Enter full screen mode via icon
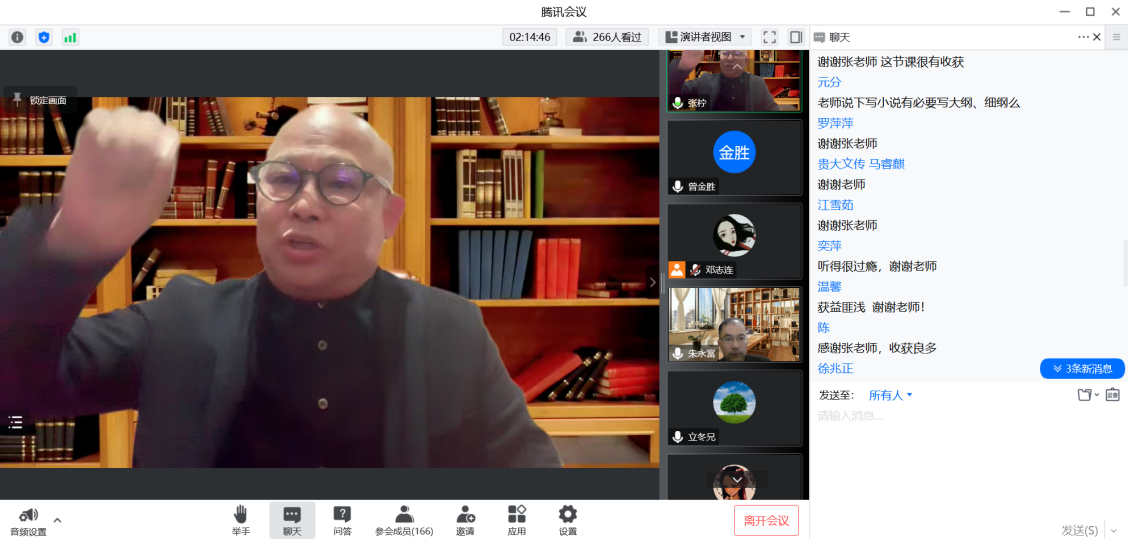This screenshot has height=539, width=1128. [x=769, y=37]
